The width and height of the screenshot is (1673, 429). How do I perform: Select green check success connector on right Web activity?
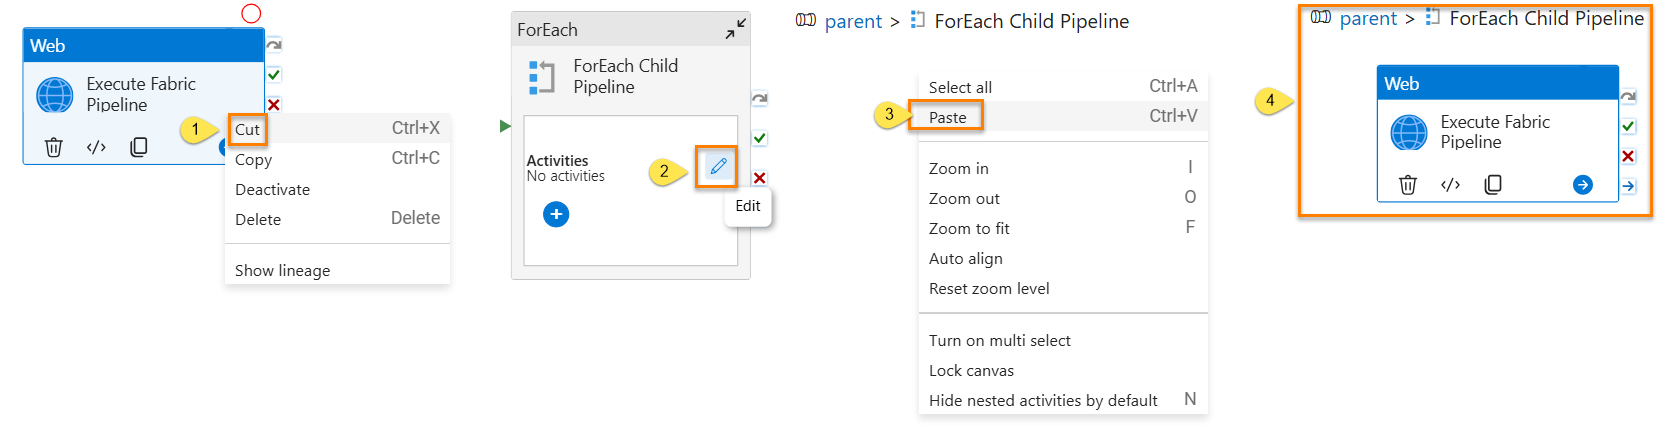pos(1628,126)
